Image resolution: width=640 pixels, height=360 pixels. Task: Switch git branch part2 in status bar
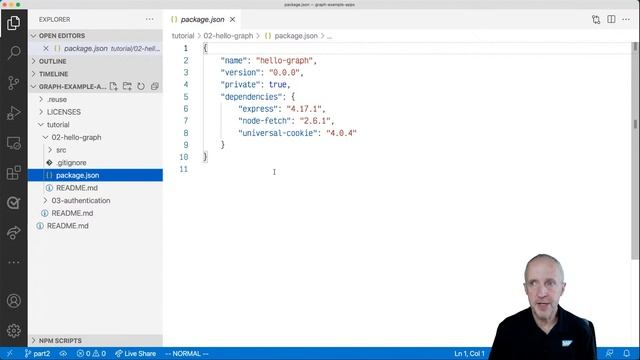pos(37,353)
